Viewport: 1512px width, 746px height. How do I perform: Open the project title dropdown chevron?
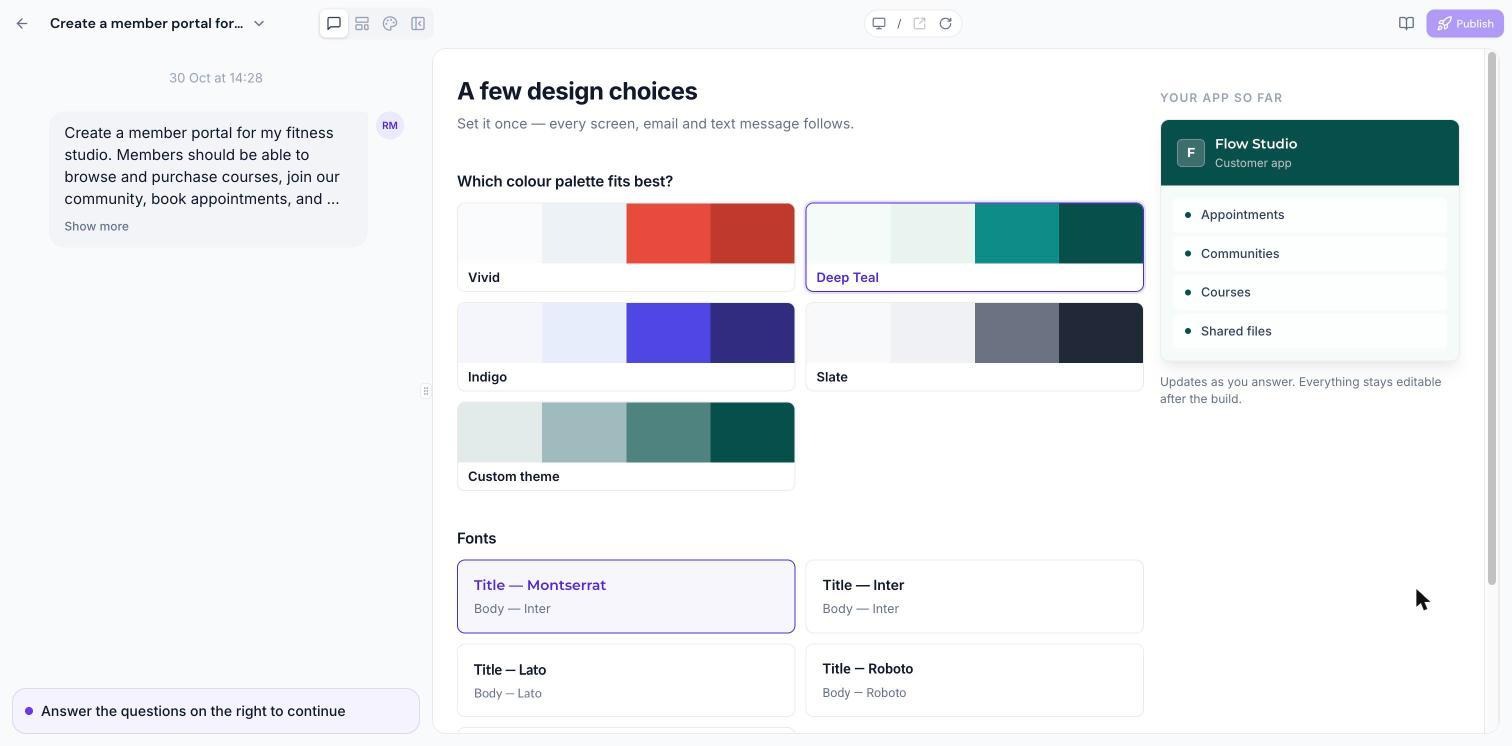259,23
